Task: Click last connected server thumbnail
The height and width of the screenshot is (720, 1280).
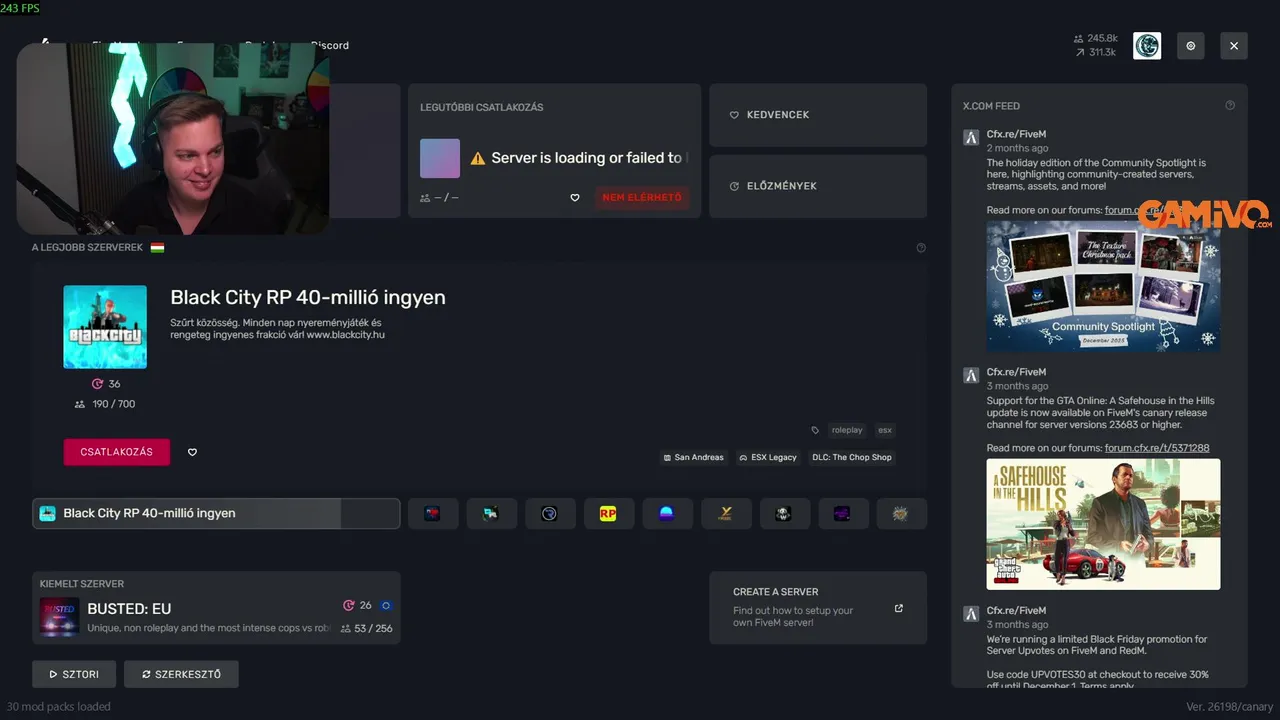Action: pyautogui.click(x=440, y=158)
